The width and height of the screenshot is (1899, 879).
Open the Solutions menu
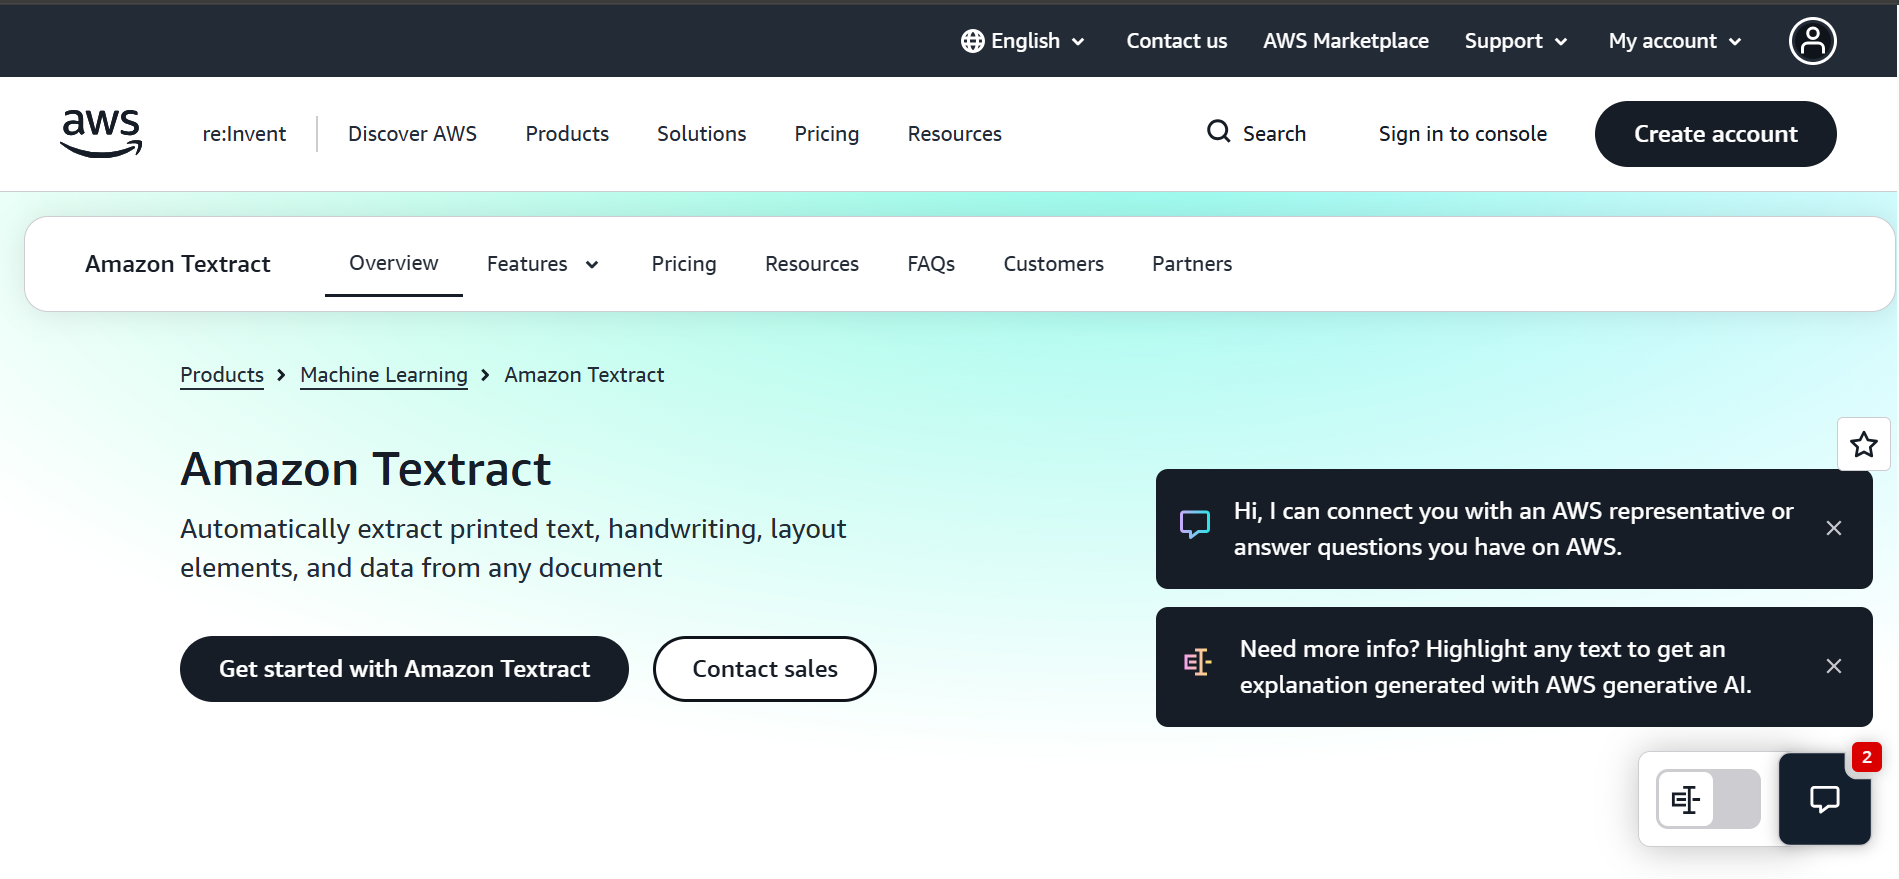(701, 134)
